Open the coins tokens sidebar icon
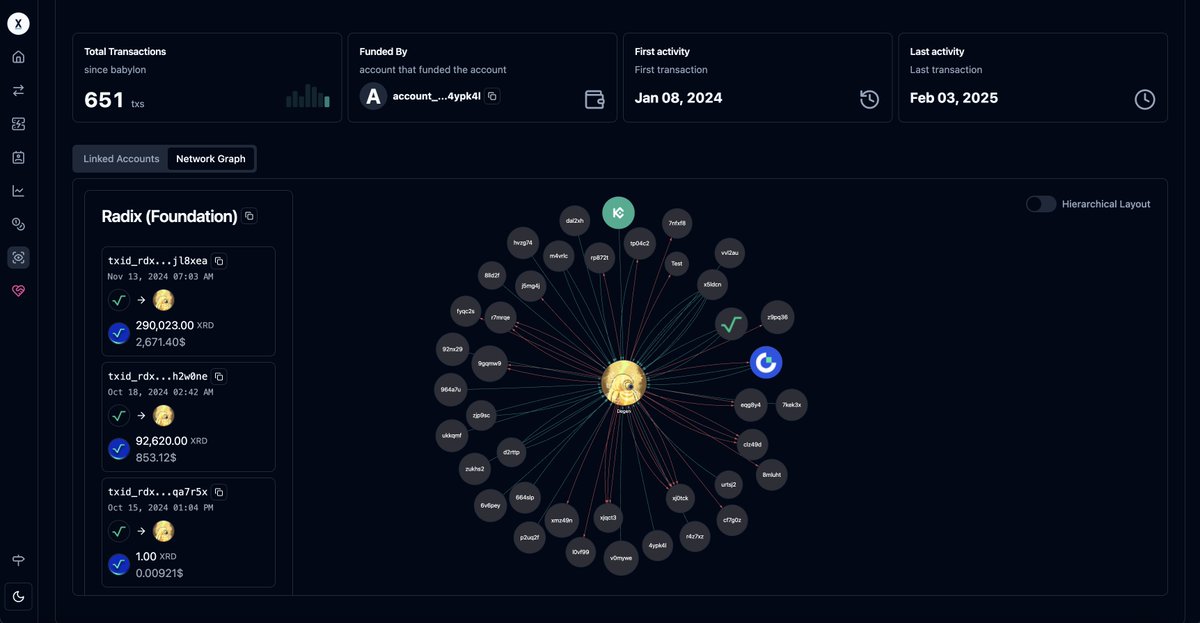Viewport: 1200px width, 623px height. click(x=18, y=224)
